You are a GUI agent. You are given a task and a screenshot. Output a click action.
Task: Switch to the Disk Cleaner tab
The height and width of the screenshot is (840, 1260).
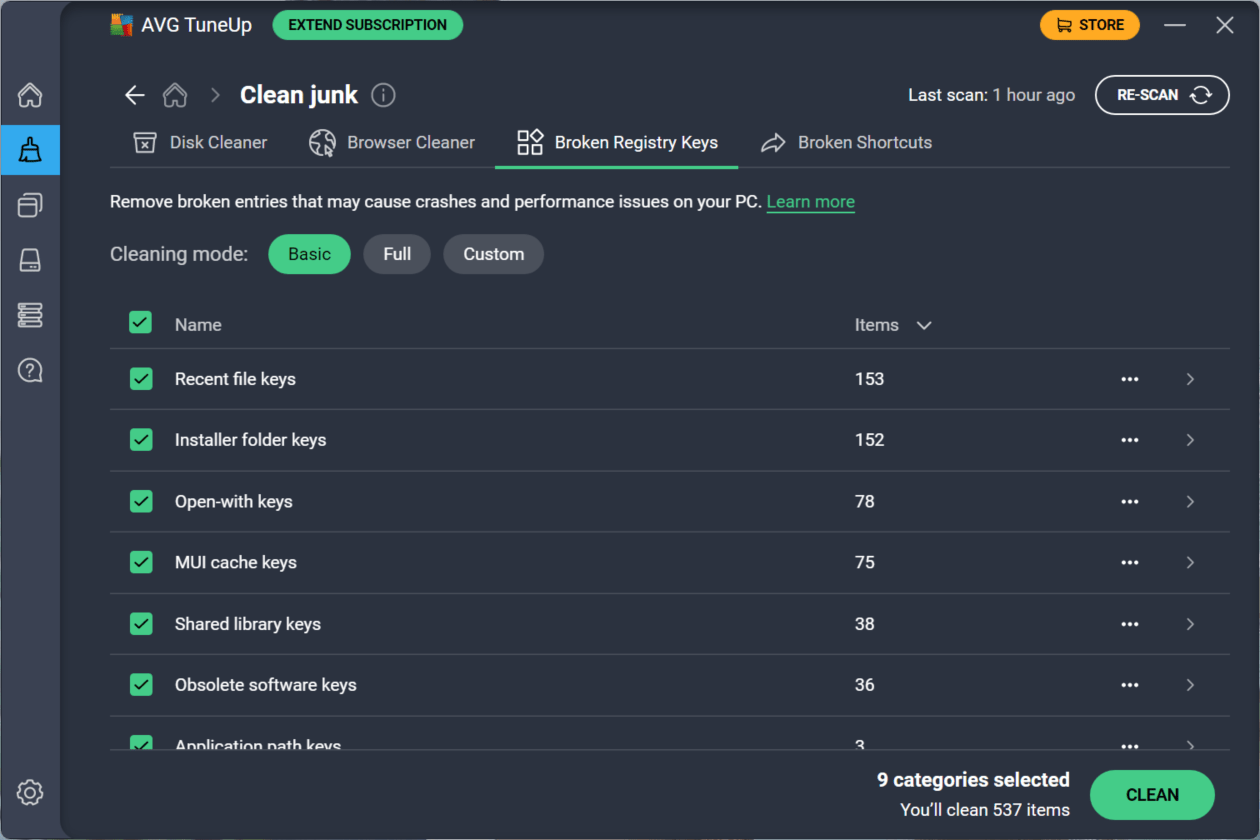pyautogui.click(x=200, y=143)
